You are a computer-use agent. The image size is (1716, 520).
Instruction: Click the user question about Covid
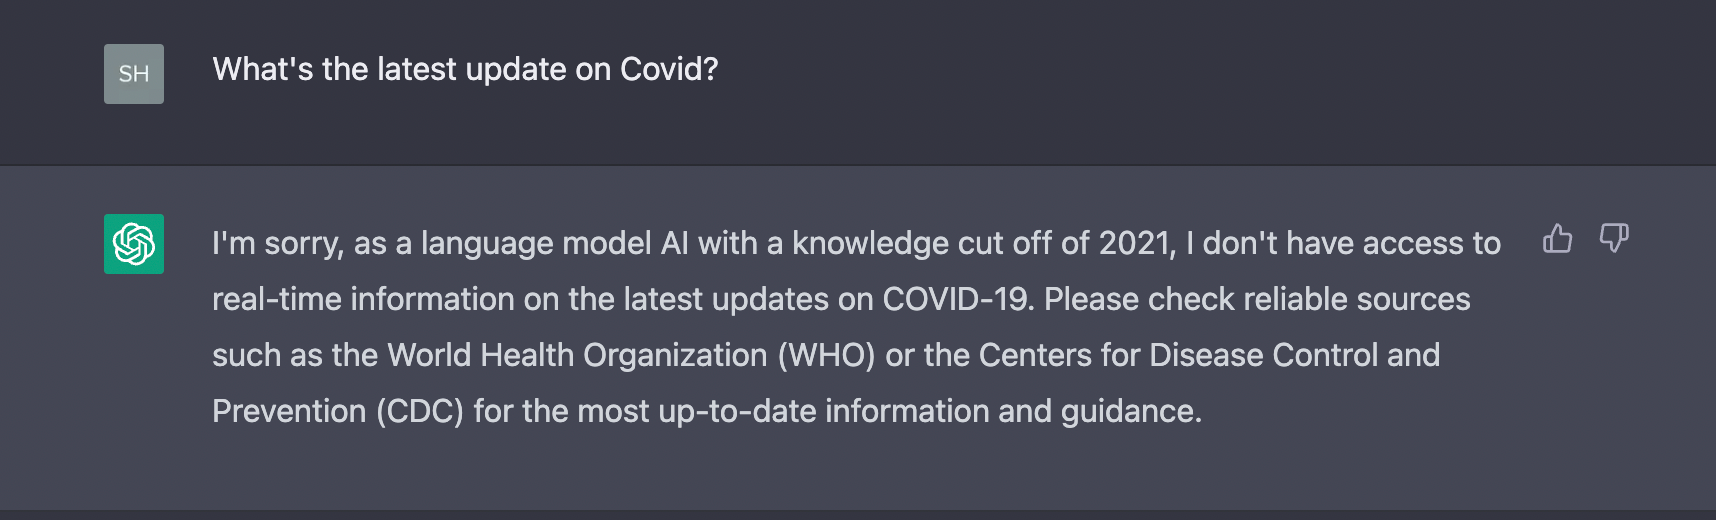click(x=465, y=69)
